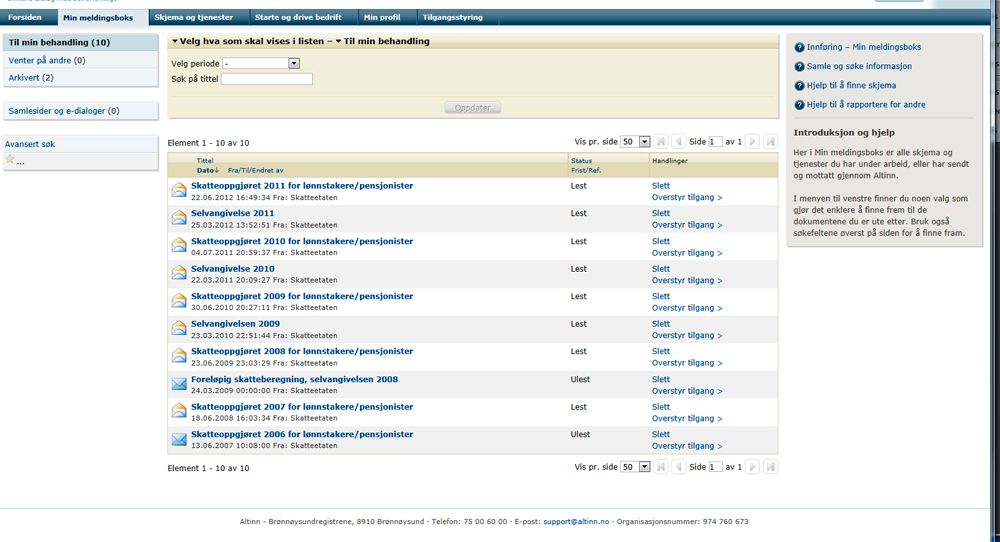Go to next page using top pagination arrow
Viewport: 1000px width, 542px height.
pyautogui.click(x=753, y=142)
